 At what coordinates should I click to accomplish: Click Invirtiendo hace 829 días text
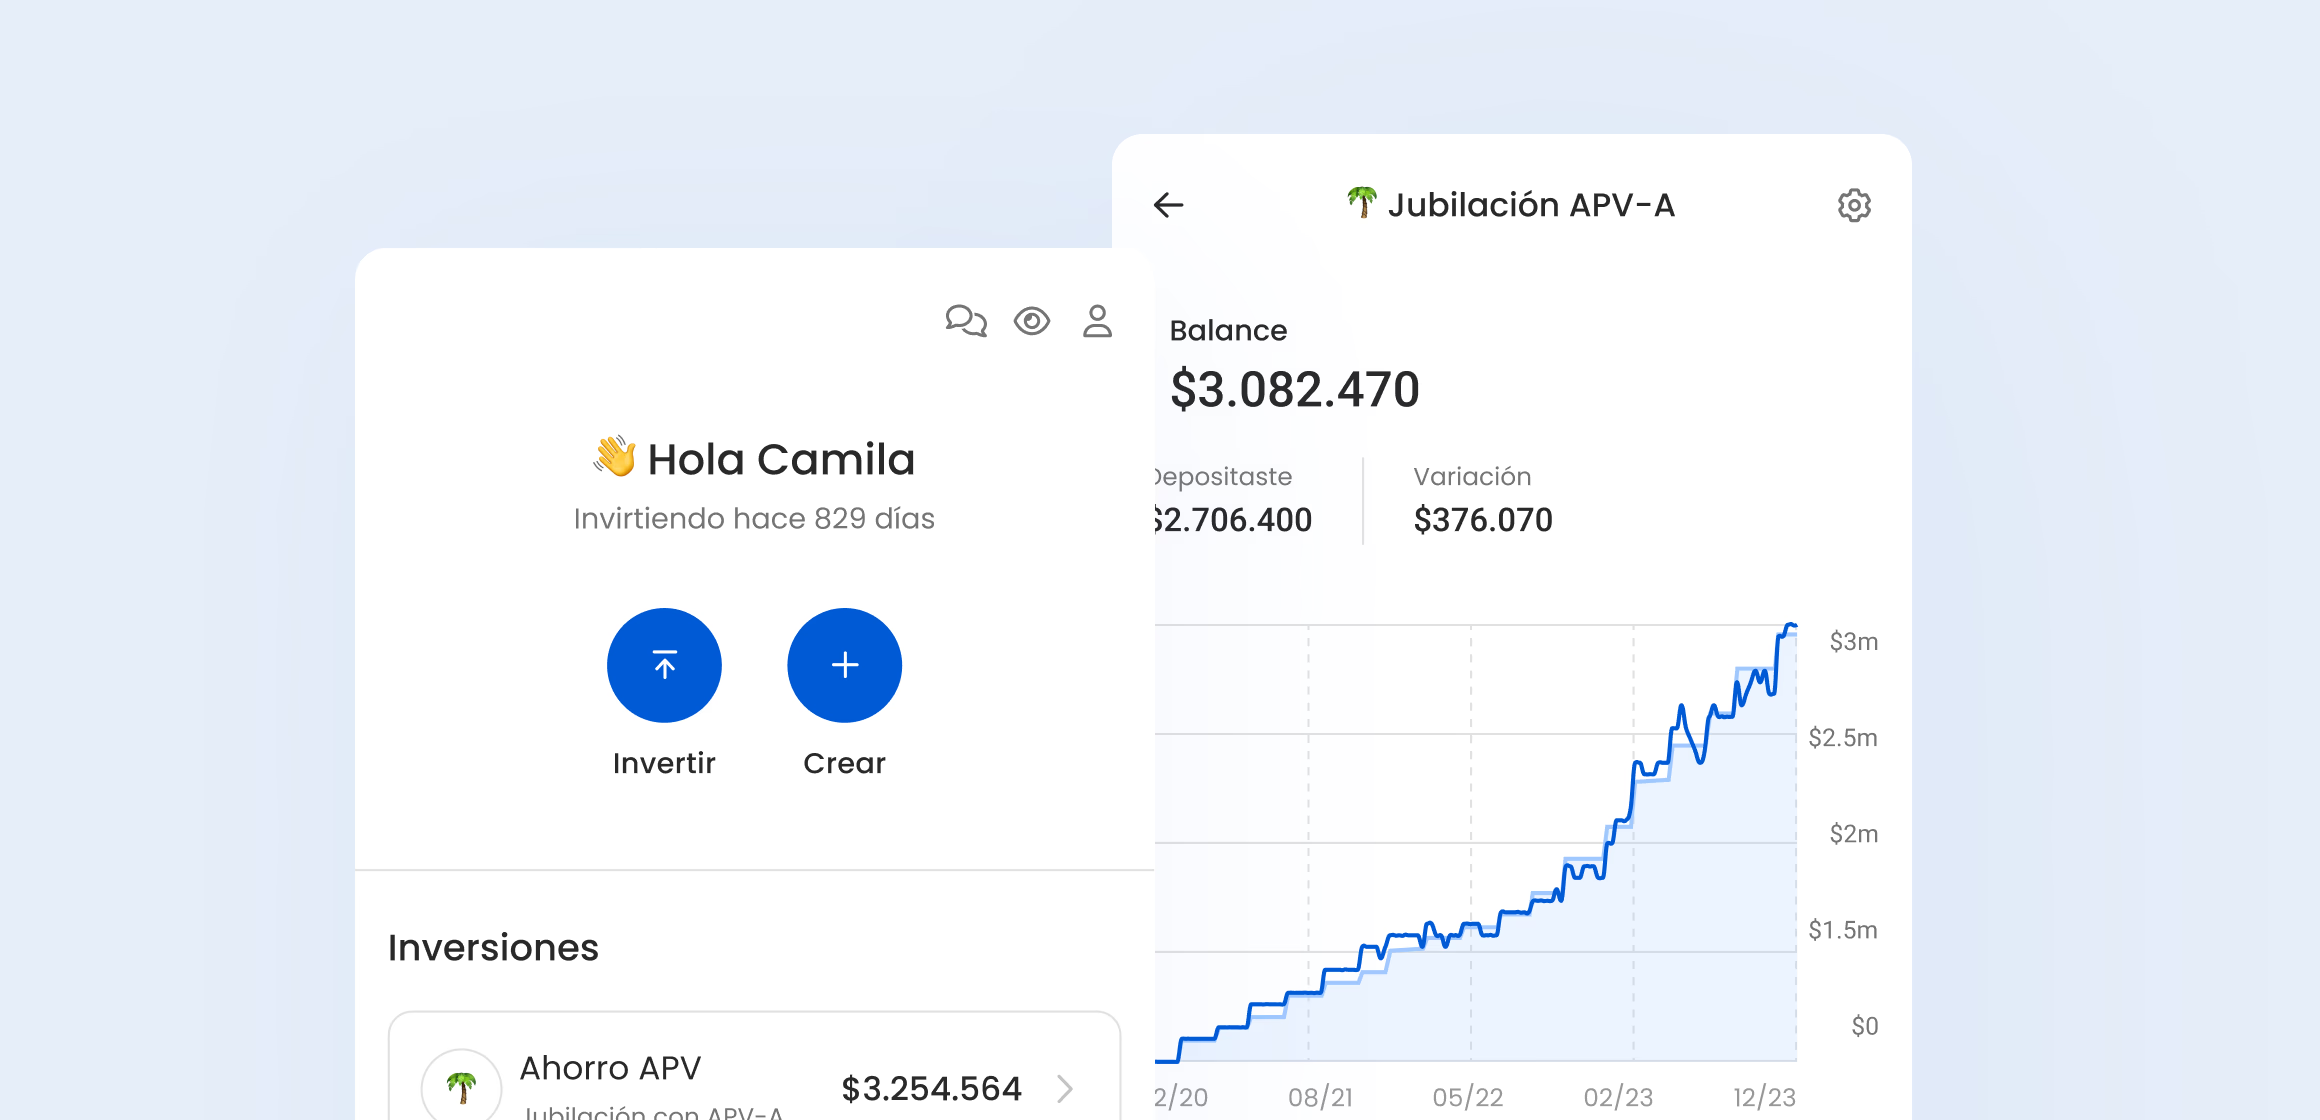754,518
